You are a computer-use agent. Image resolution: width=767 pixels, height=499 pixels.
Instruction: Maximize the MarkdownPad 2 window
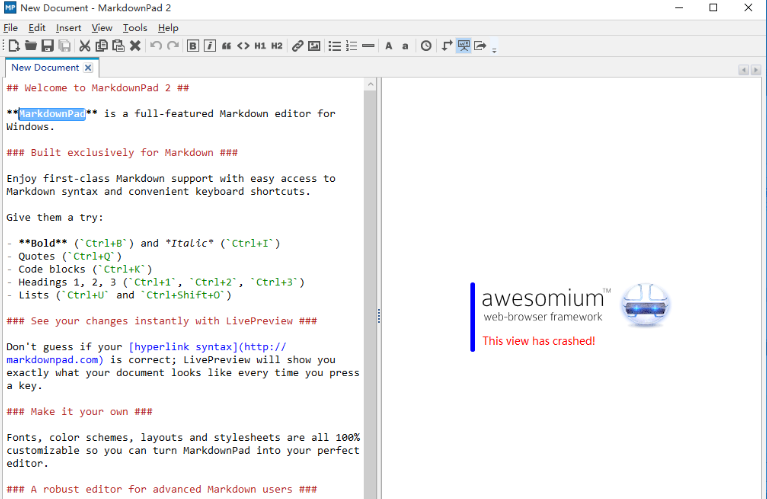713,7
